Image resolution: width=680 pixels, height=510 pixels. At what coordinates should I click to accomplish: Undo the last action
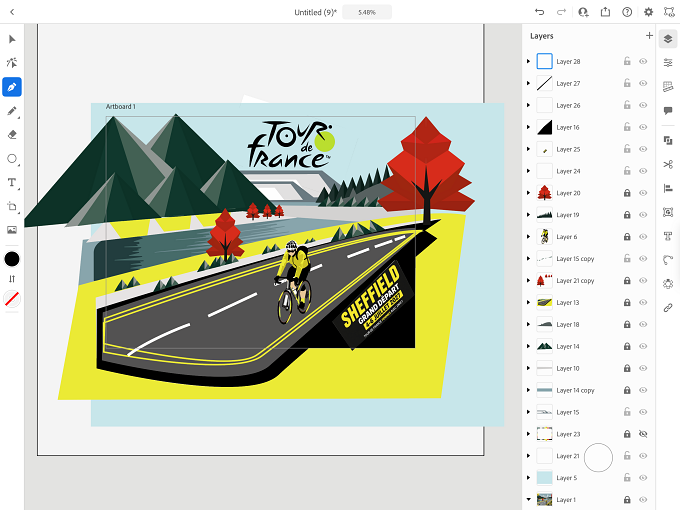tap(539, 12)
